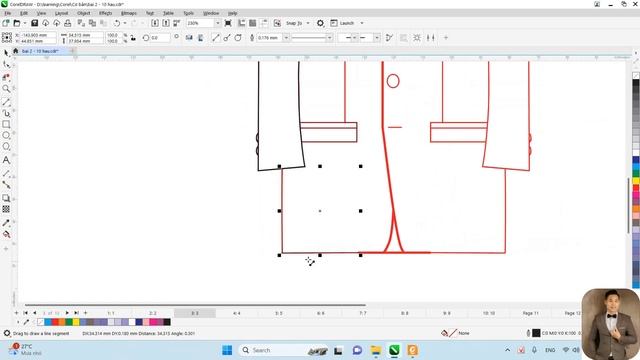Pick the green swatch in document palette
640x360 pixels.
[x=69, y=322]
